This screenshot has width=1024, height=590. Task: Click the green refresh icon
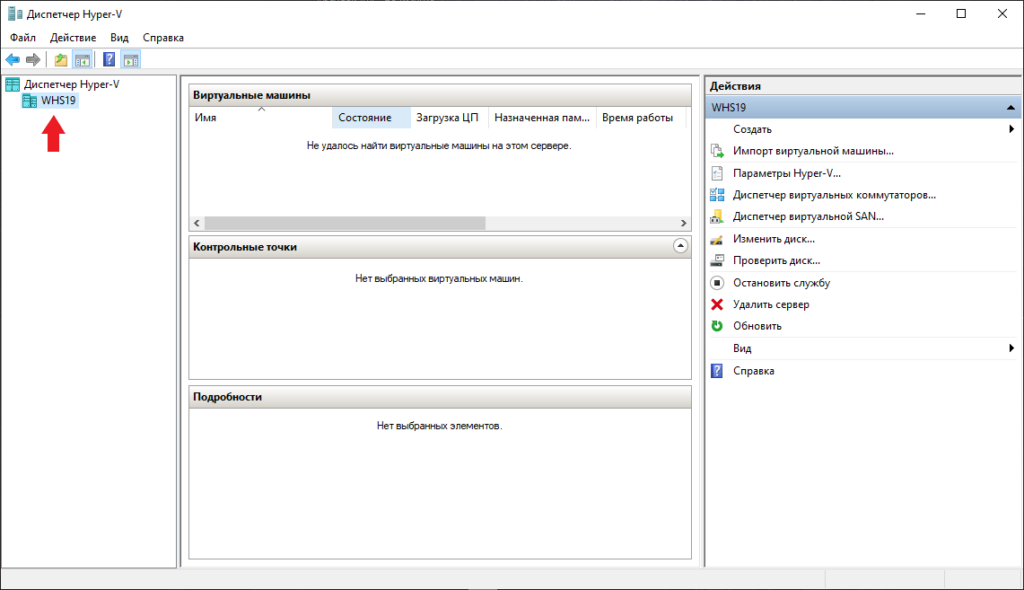(717, 326)
